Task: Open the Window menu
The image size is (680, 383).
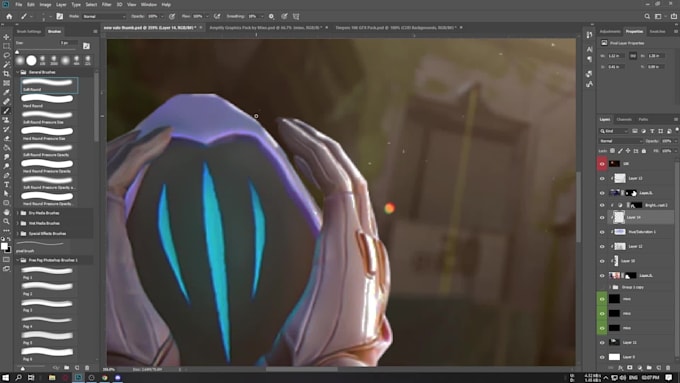Action: (x=149, y=4)
